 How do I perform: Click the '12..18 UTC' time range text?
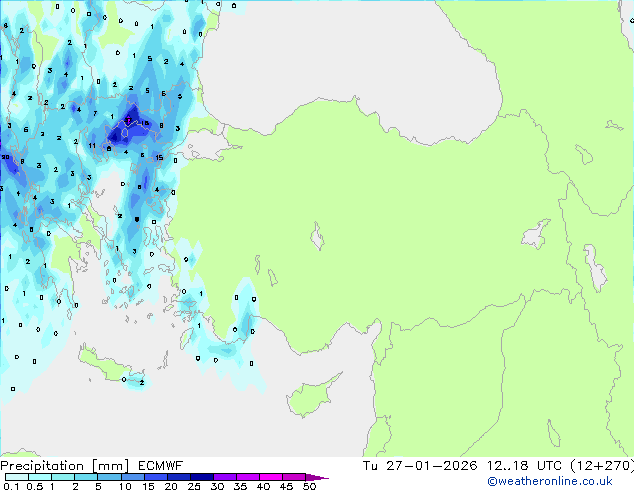[524, 466]
